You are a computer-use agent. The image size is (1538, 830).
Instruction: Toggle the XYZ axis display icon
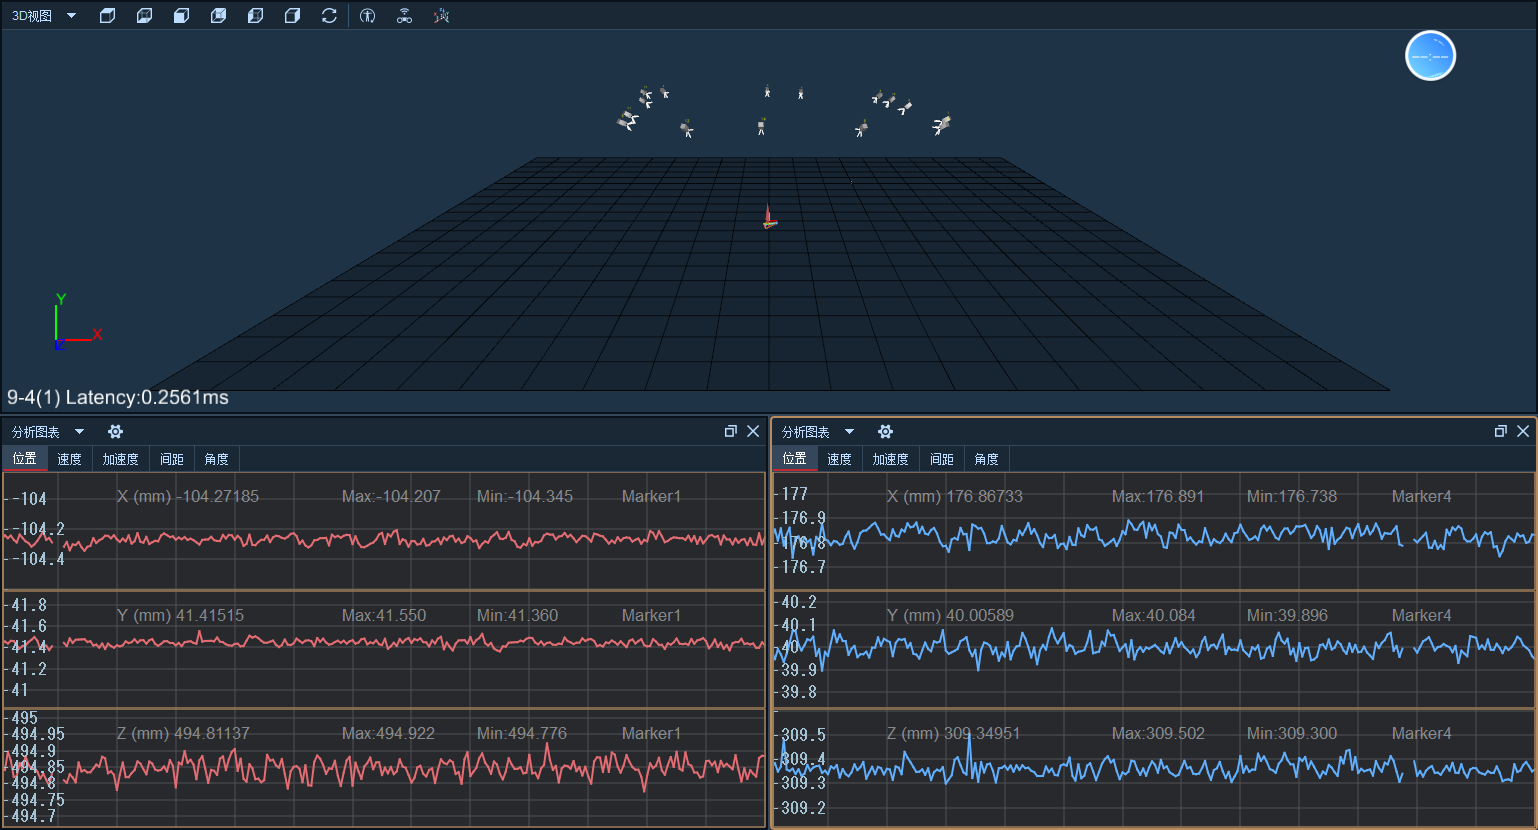[441, 16]
